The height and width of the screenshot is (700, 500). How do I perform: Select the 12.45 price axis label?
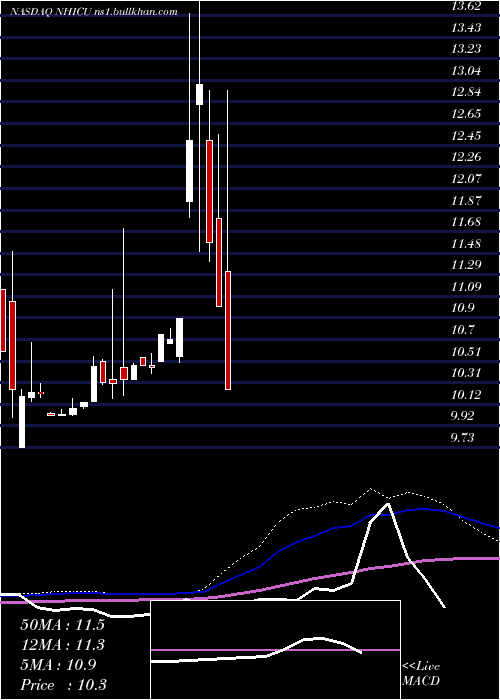click(x=466, y=136)
